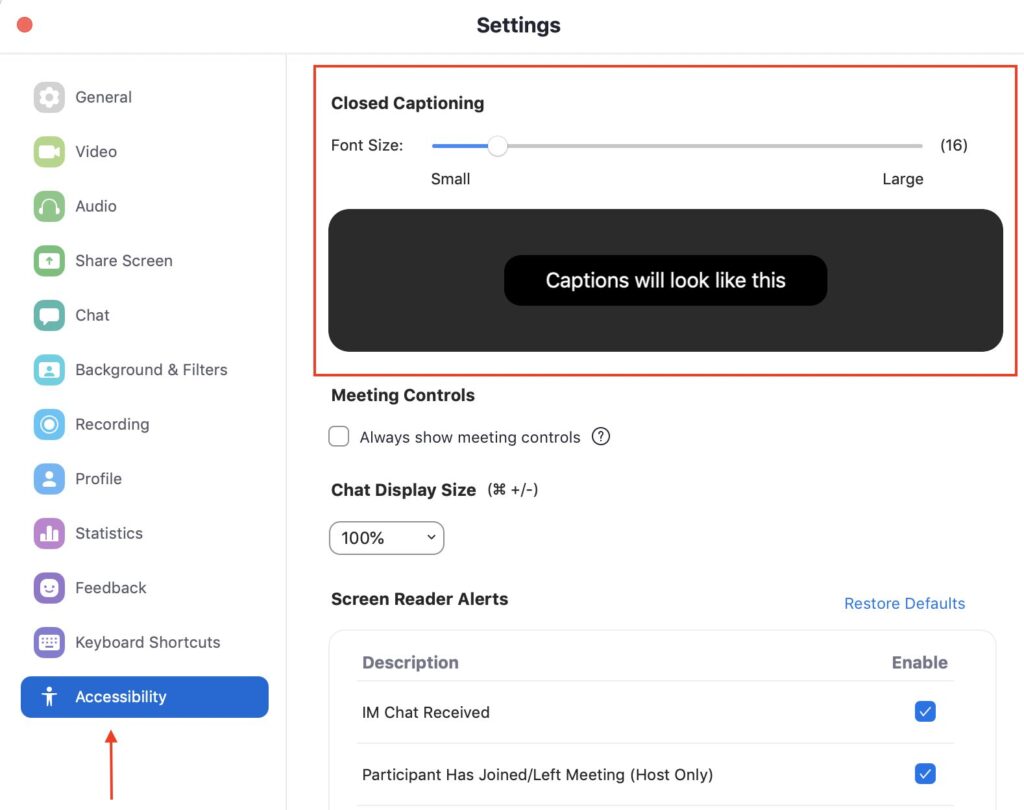Open the Chat bubble icon
The width and height of the screenshot is (1024, 810).
[x=49, y=315]
